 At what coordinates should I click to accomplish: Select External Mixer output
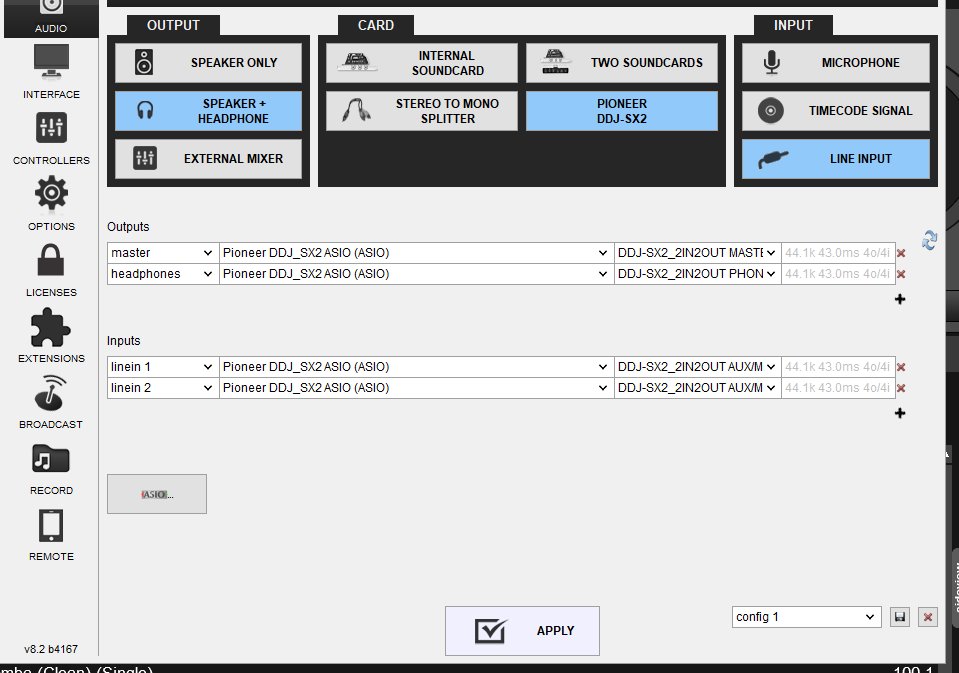(x=209, y=158)
